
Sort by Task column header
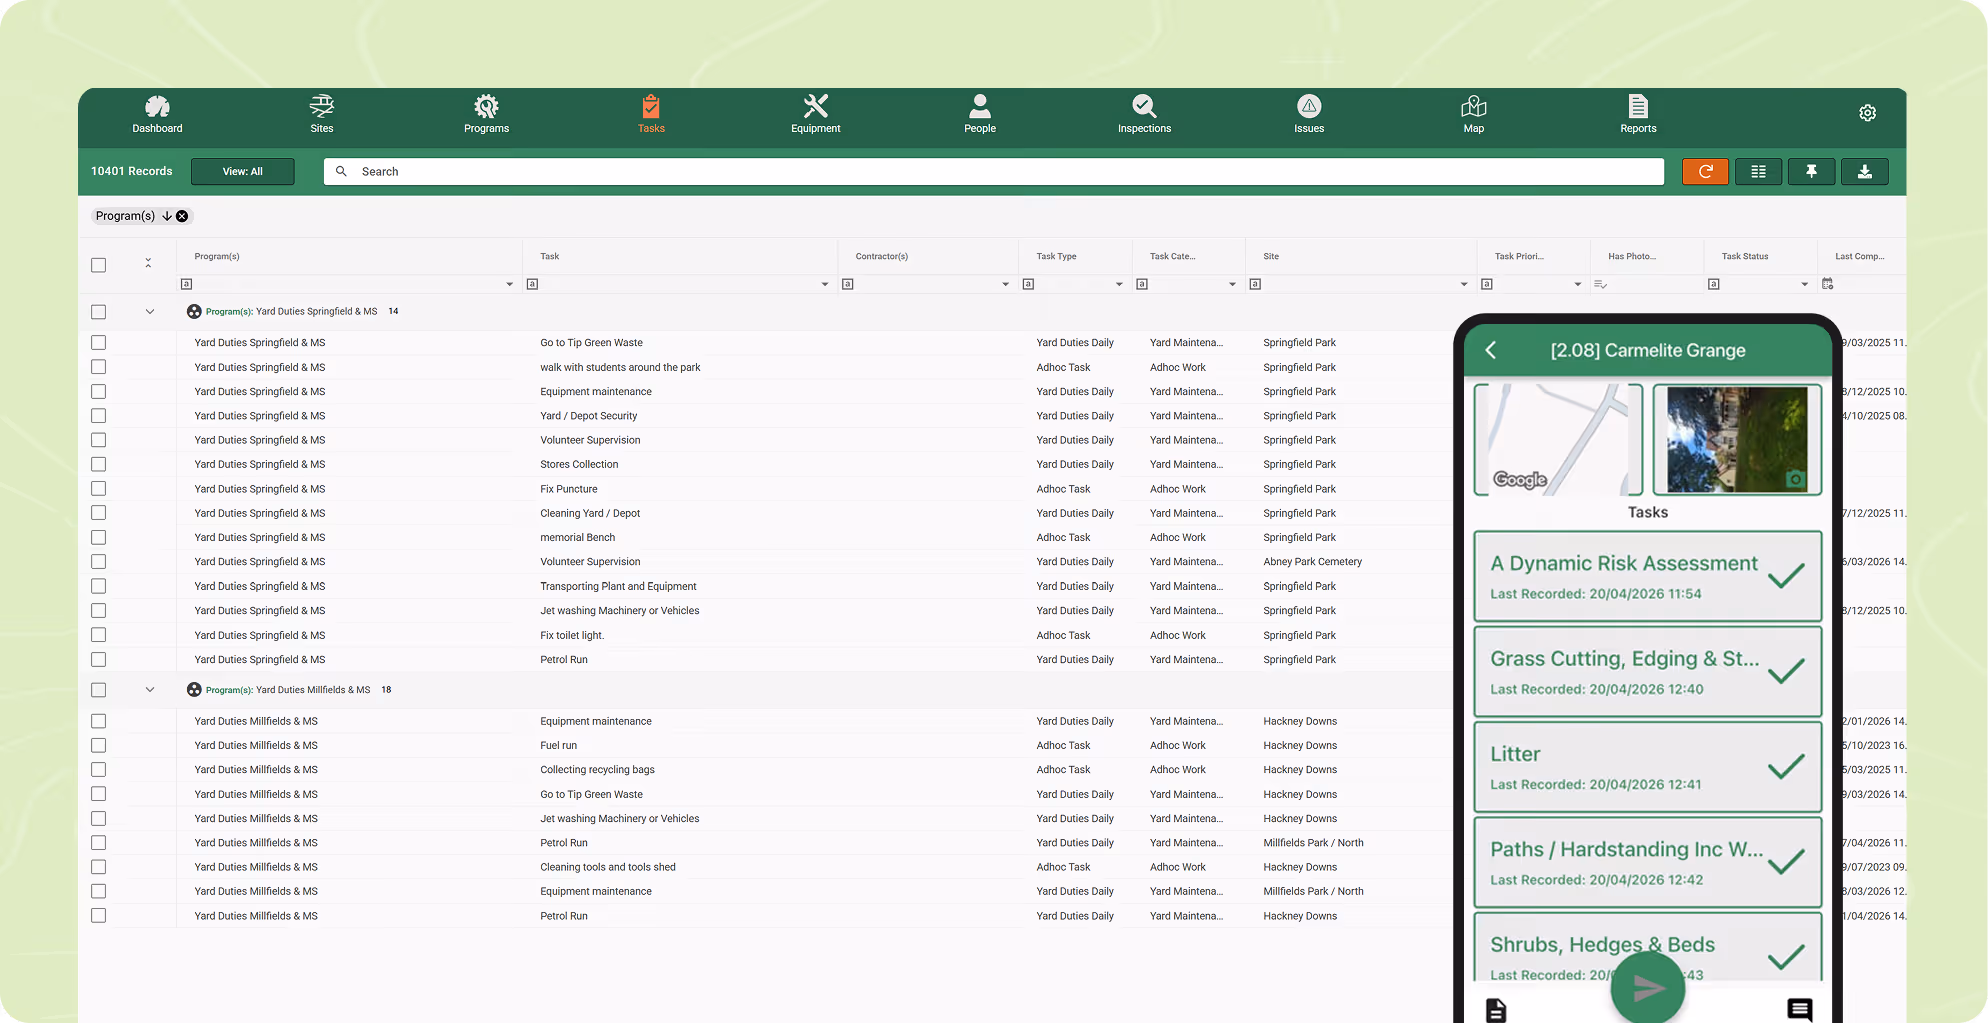[x=550, y=257]
